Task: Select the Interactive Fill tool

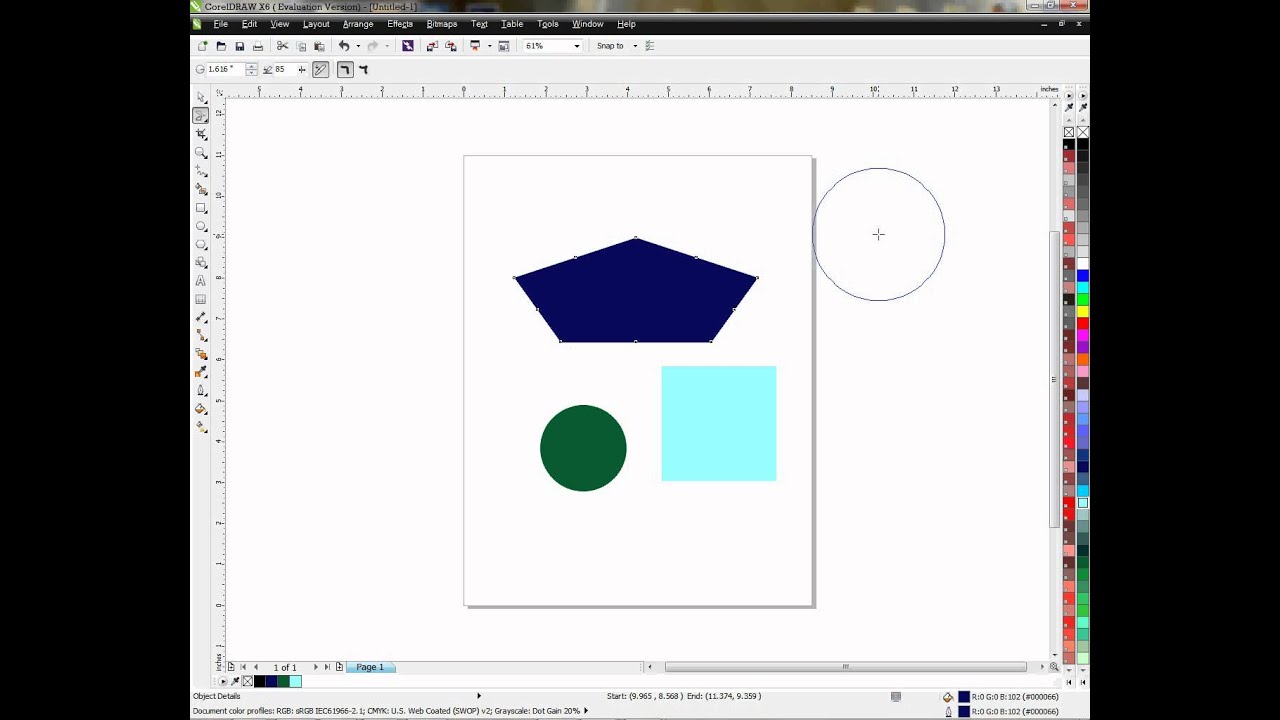Action: pos(201,427)
